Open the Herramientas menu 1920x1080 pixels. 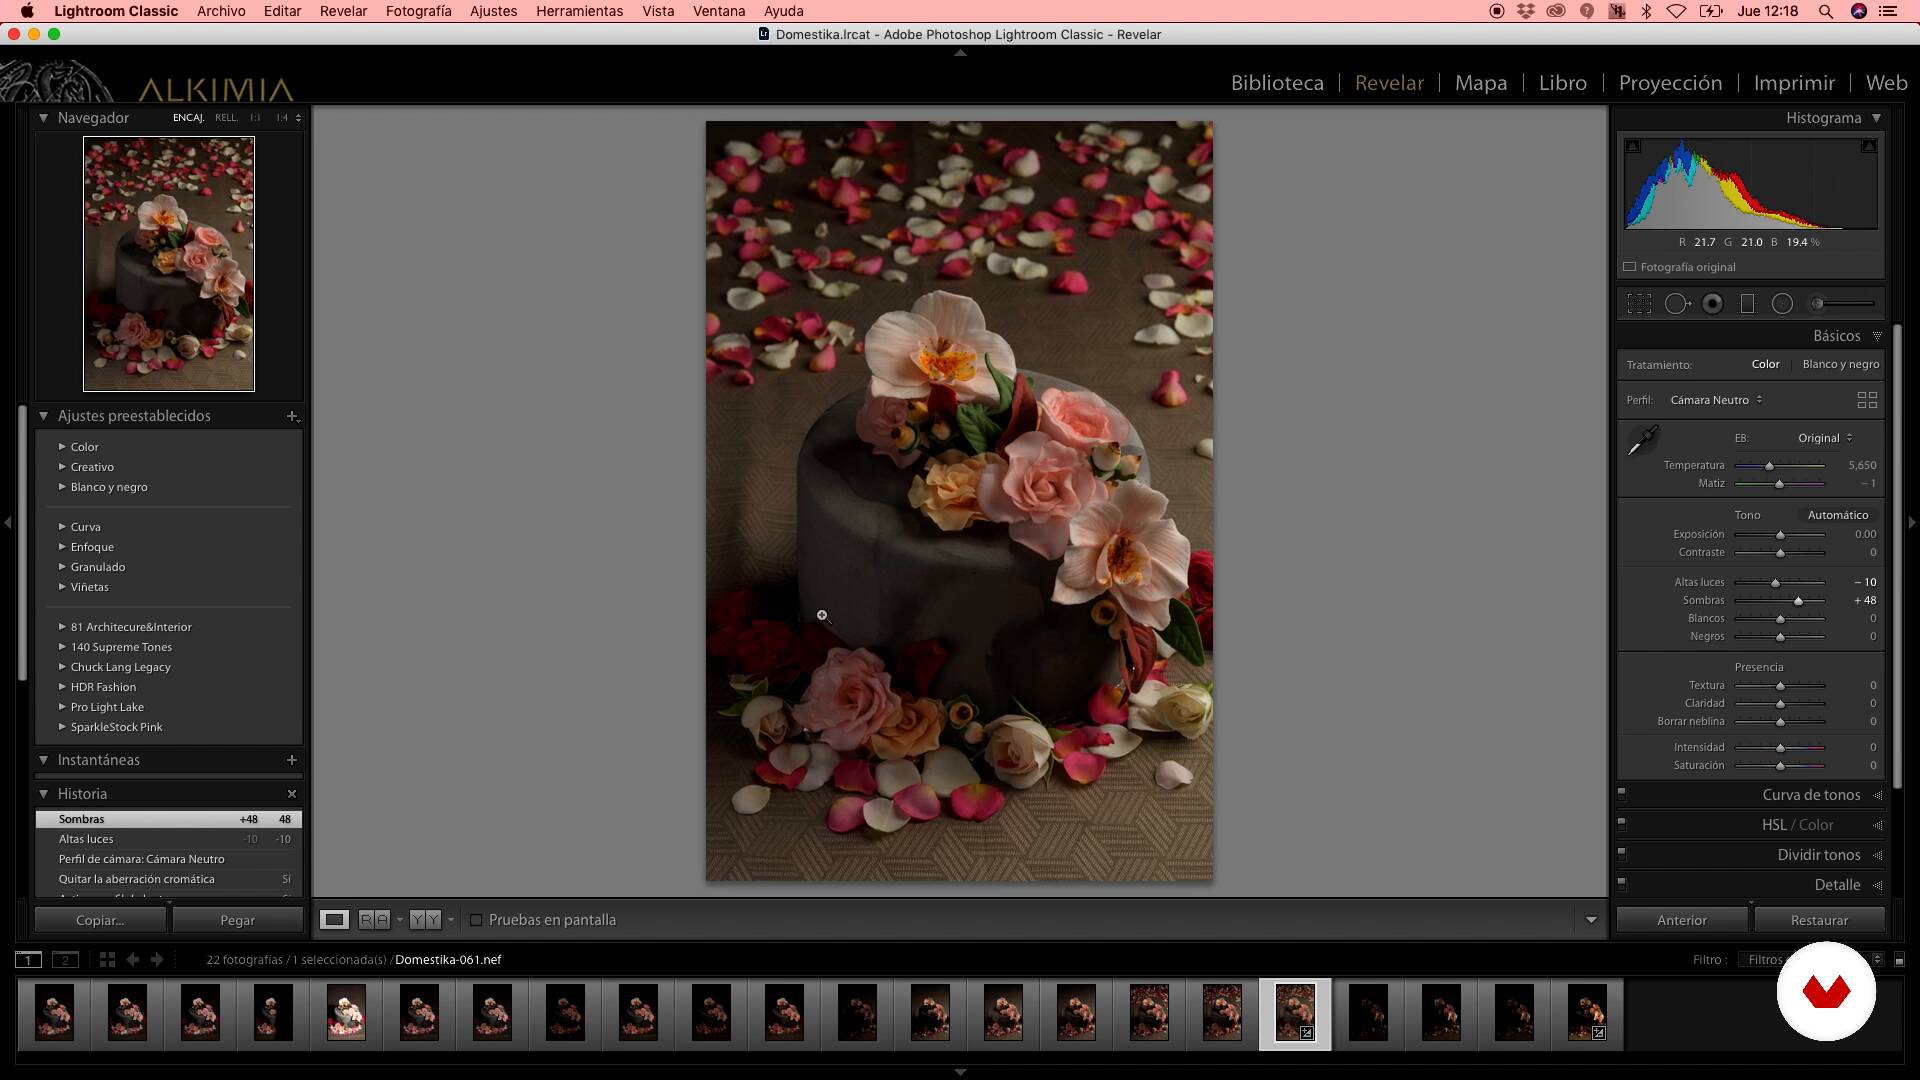click(x=579, y=11)
